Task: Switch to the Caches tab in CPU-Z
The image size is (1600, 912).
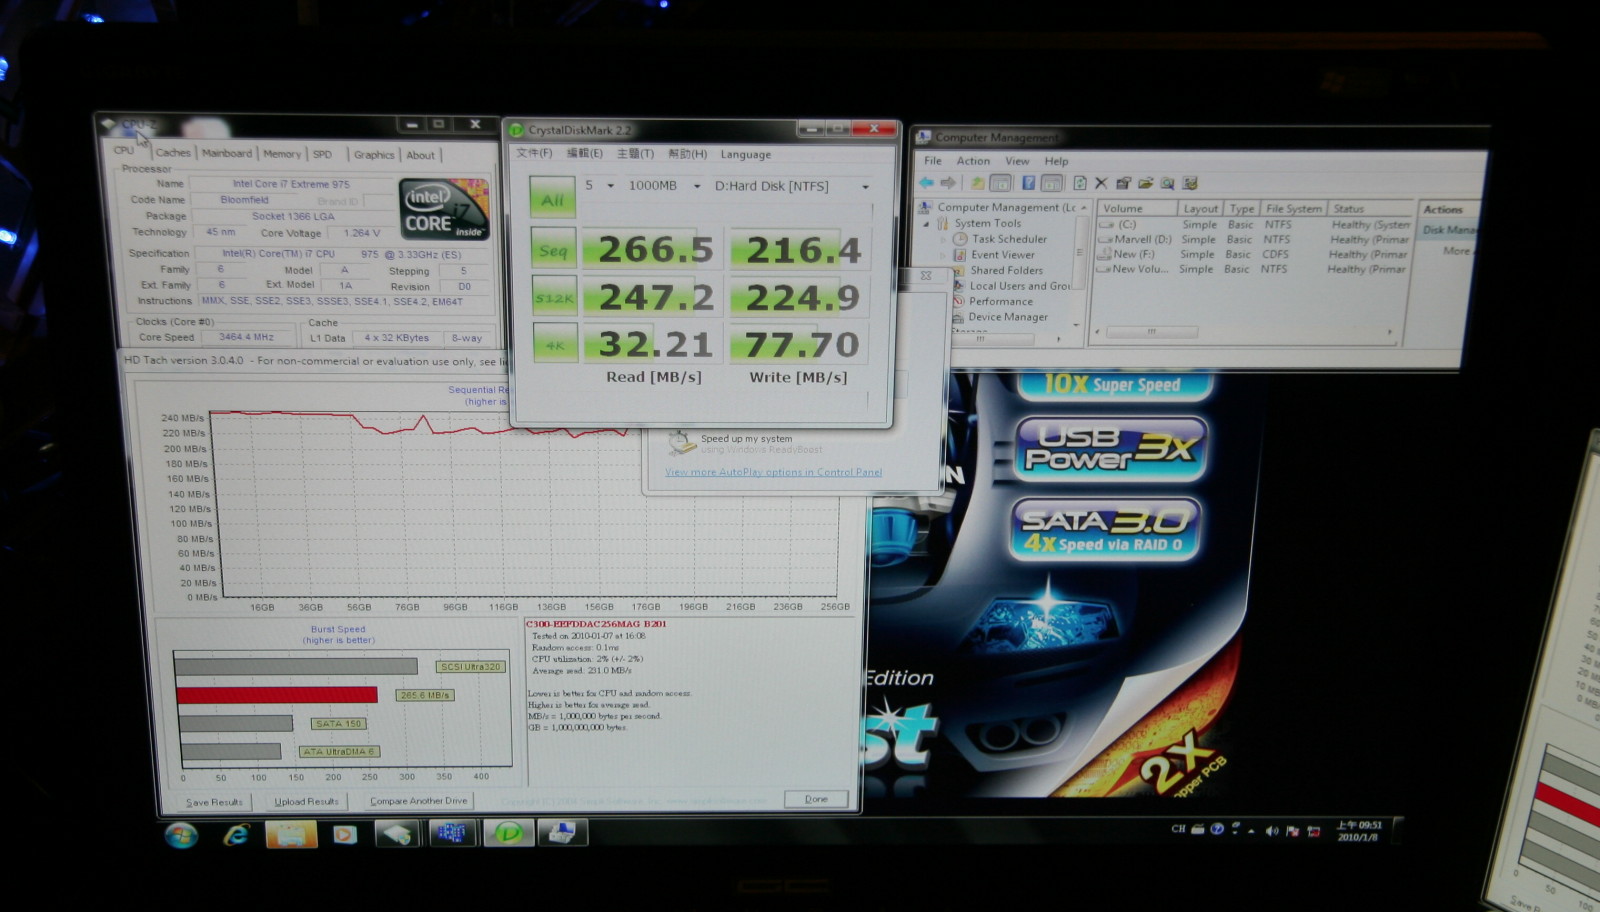Action: click(172, 152)
